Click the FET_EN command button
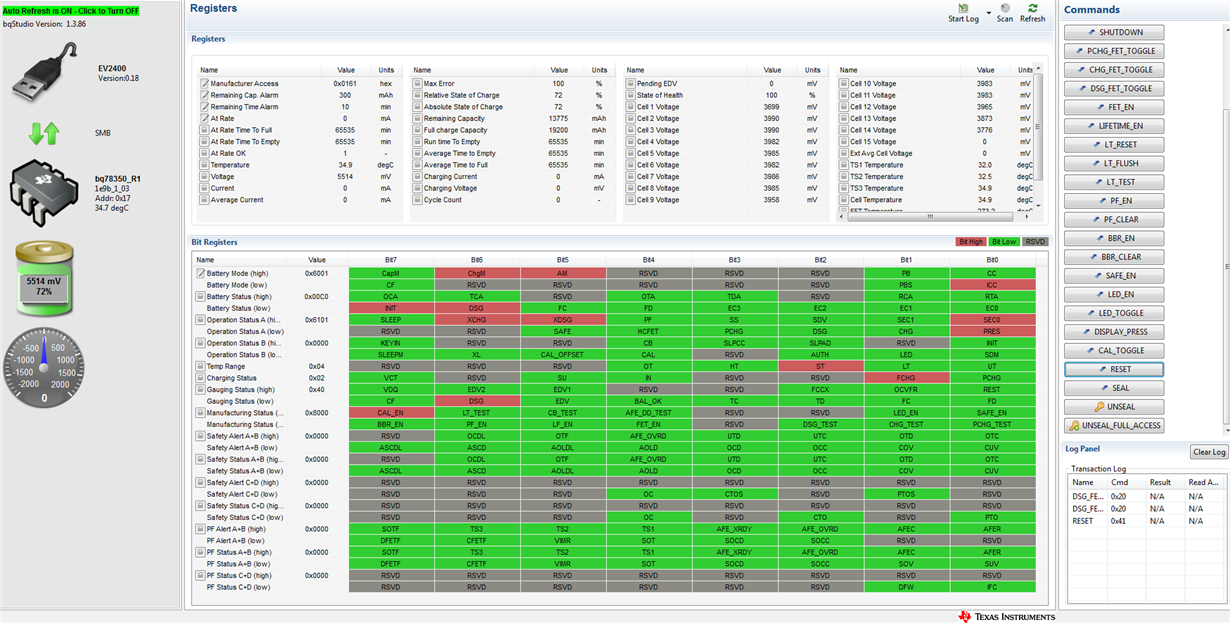Screen dimensions: 1230x623 (1114, 107)
